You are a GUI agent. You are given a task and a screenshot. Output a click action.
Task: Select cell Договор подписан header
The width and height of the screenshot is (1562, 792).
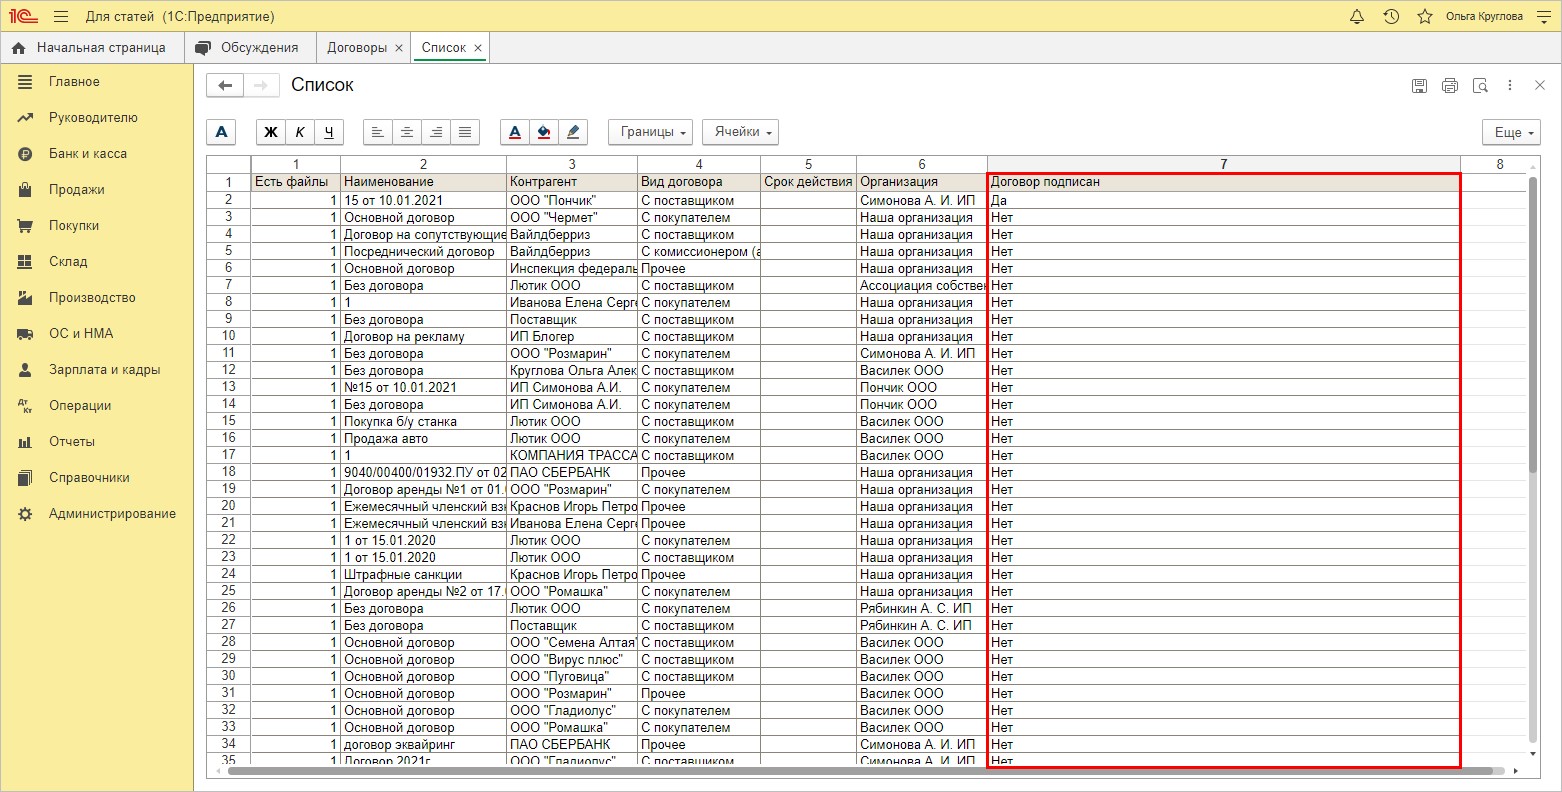[x=1223, y=182]
